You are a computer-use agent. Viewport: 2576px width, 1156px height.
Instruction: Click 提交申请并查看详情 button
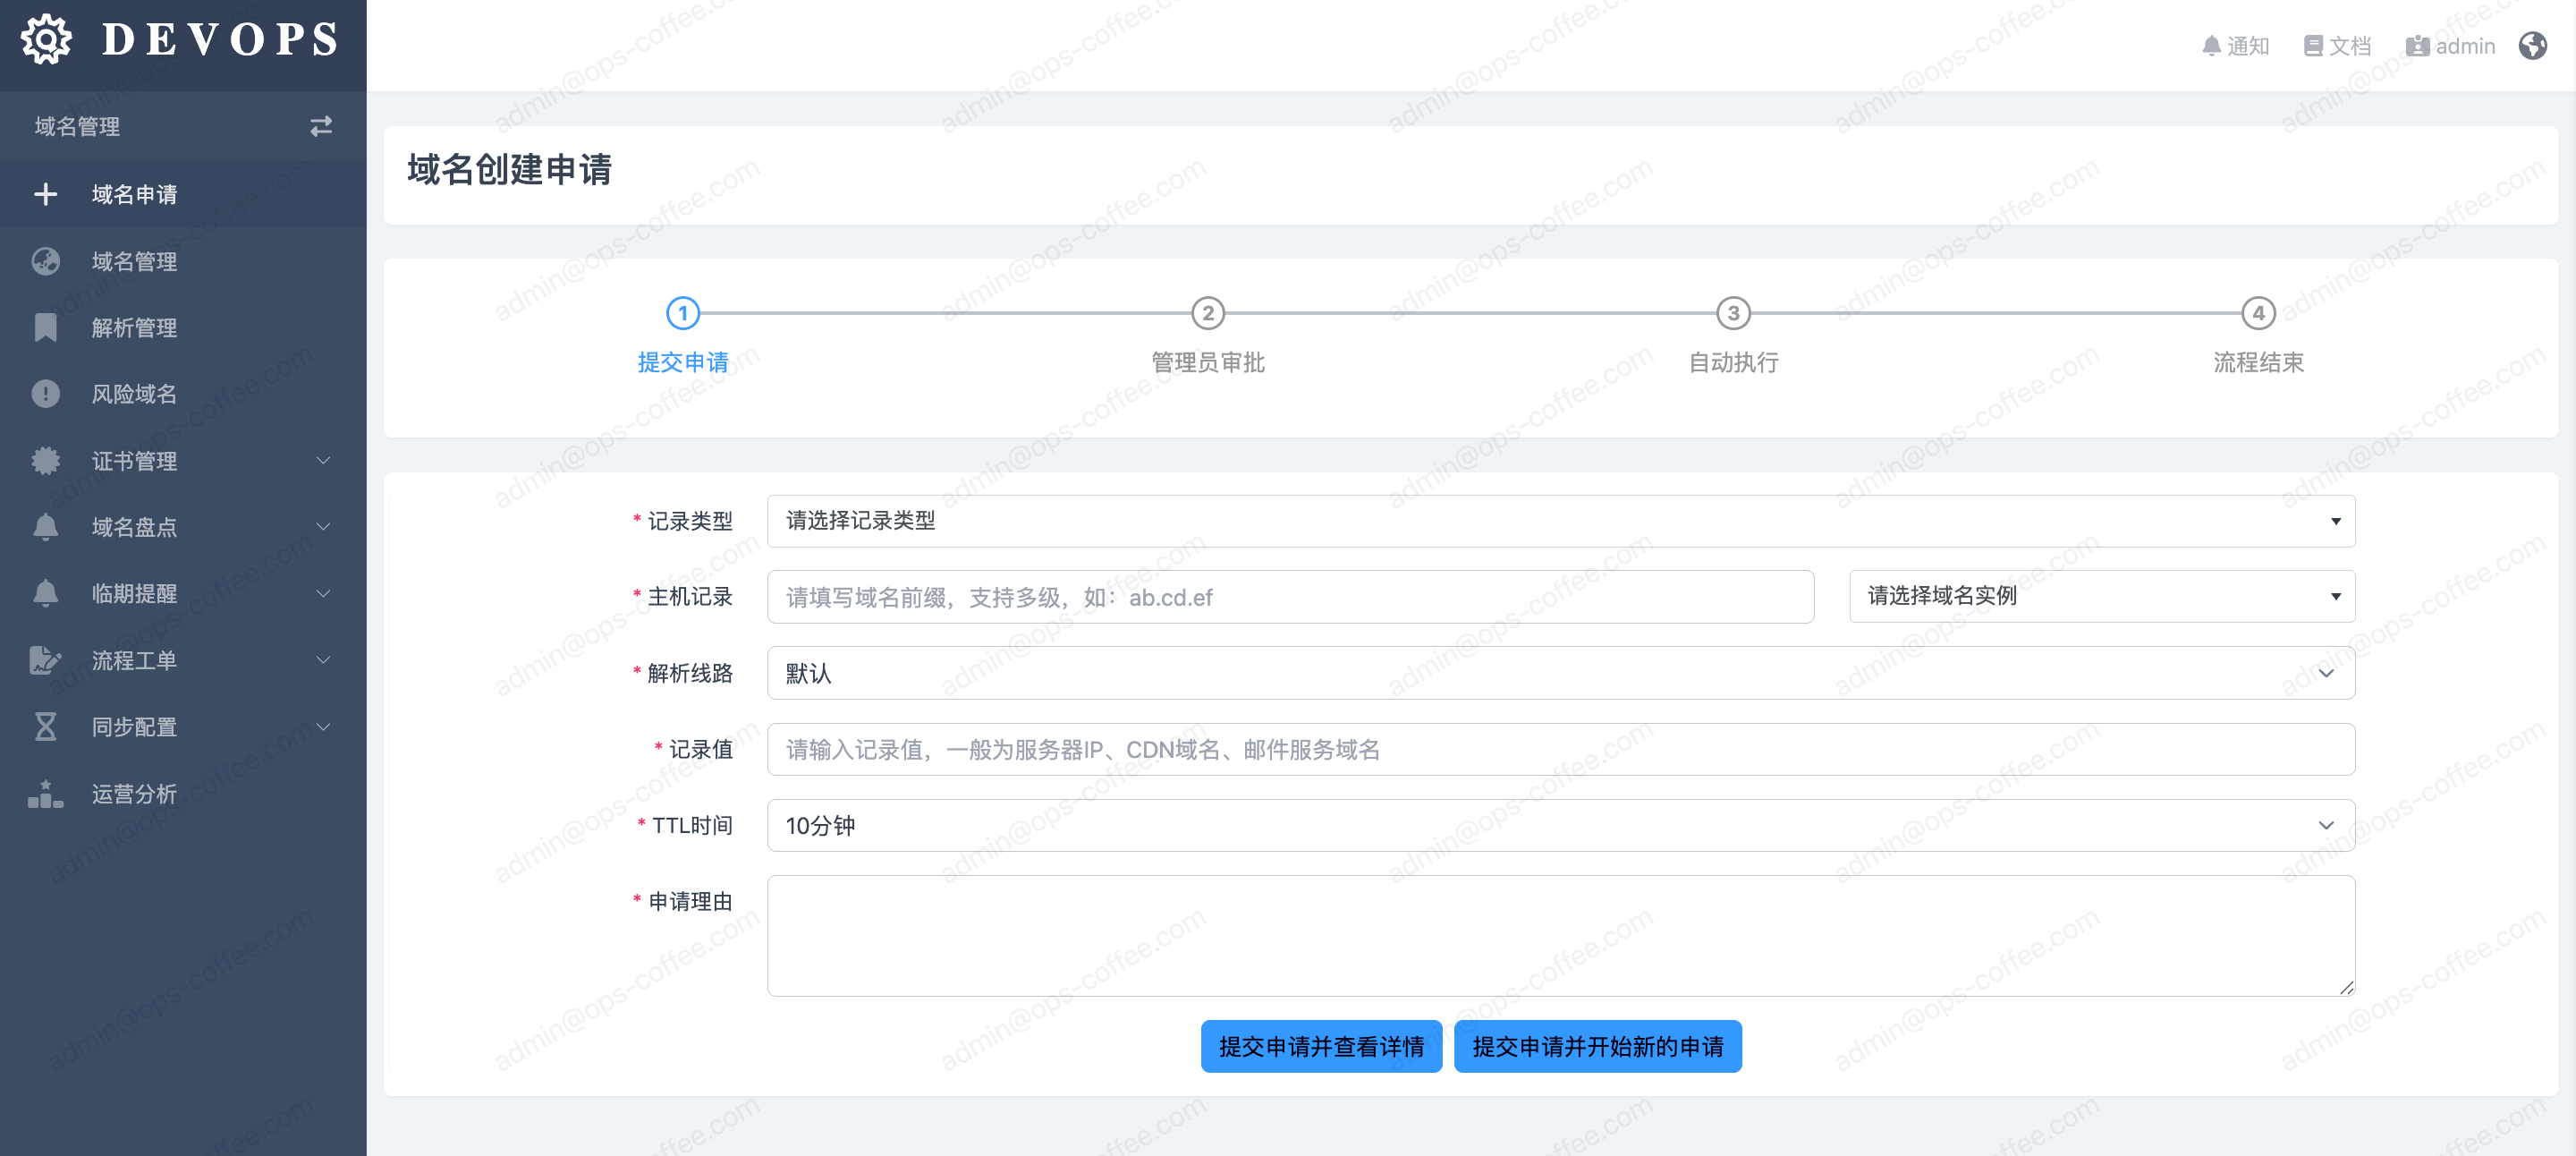tap(1320, 1046)
